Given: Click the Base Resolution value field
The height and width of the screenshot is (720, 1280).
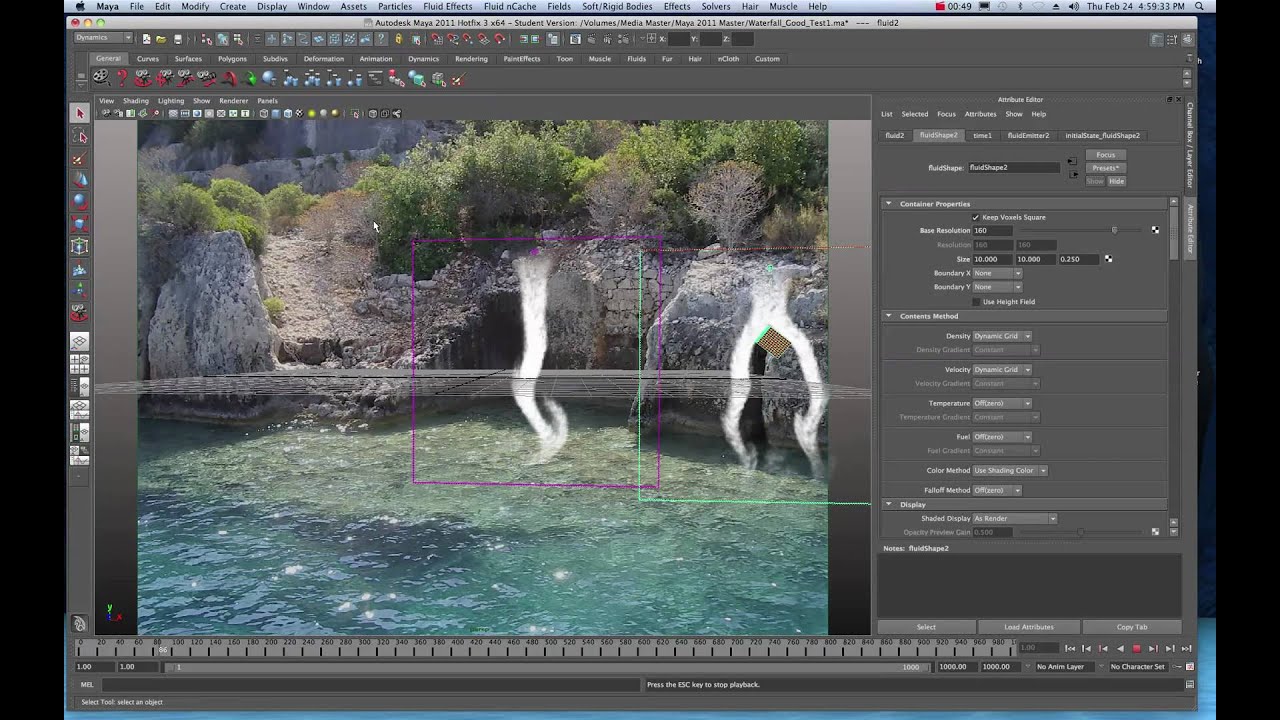Looking at the screenshot, I should (994, 230).
